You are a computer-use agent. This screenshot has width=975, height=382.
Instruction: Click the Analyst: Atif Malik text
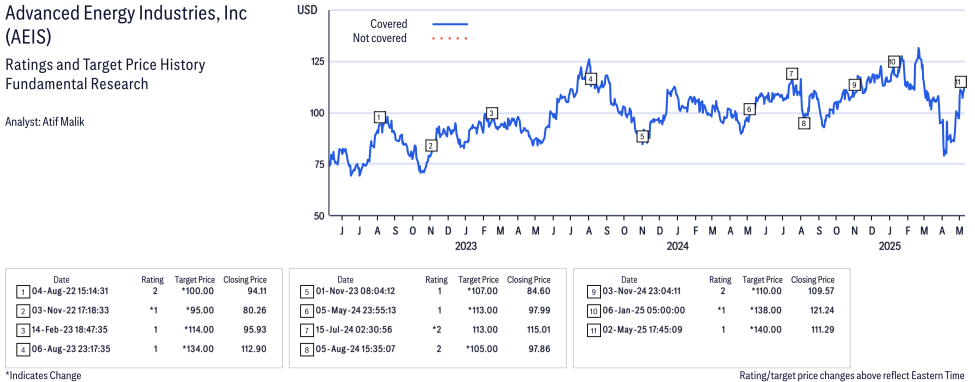coord(44,122)
